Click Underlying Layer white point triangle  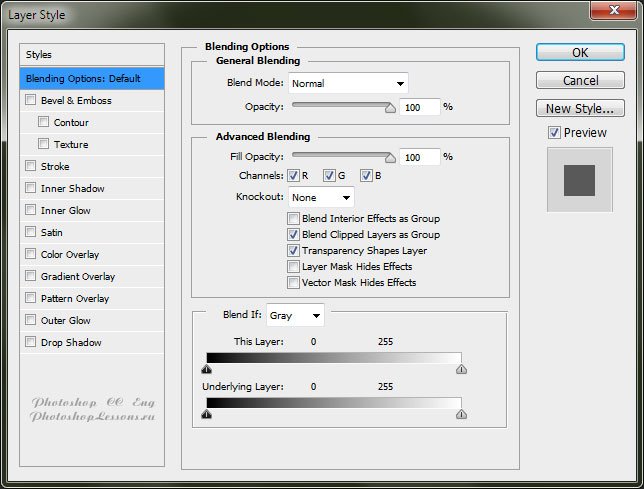pos(461,413)
